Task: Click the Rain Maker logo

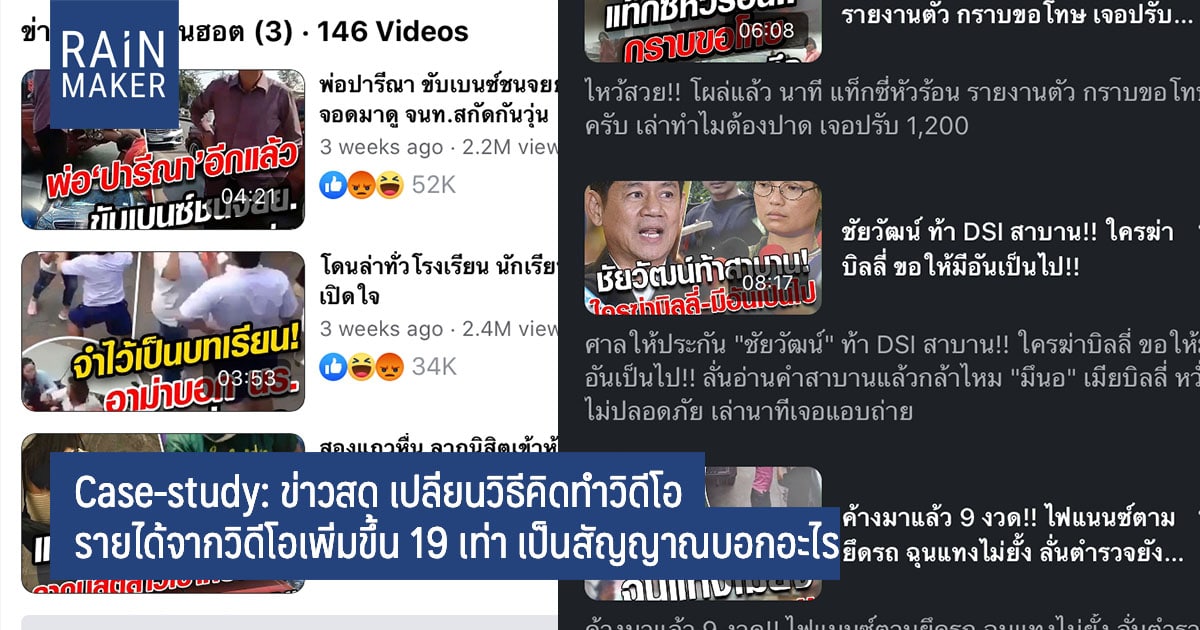Action: tap(114, 65)
